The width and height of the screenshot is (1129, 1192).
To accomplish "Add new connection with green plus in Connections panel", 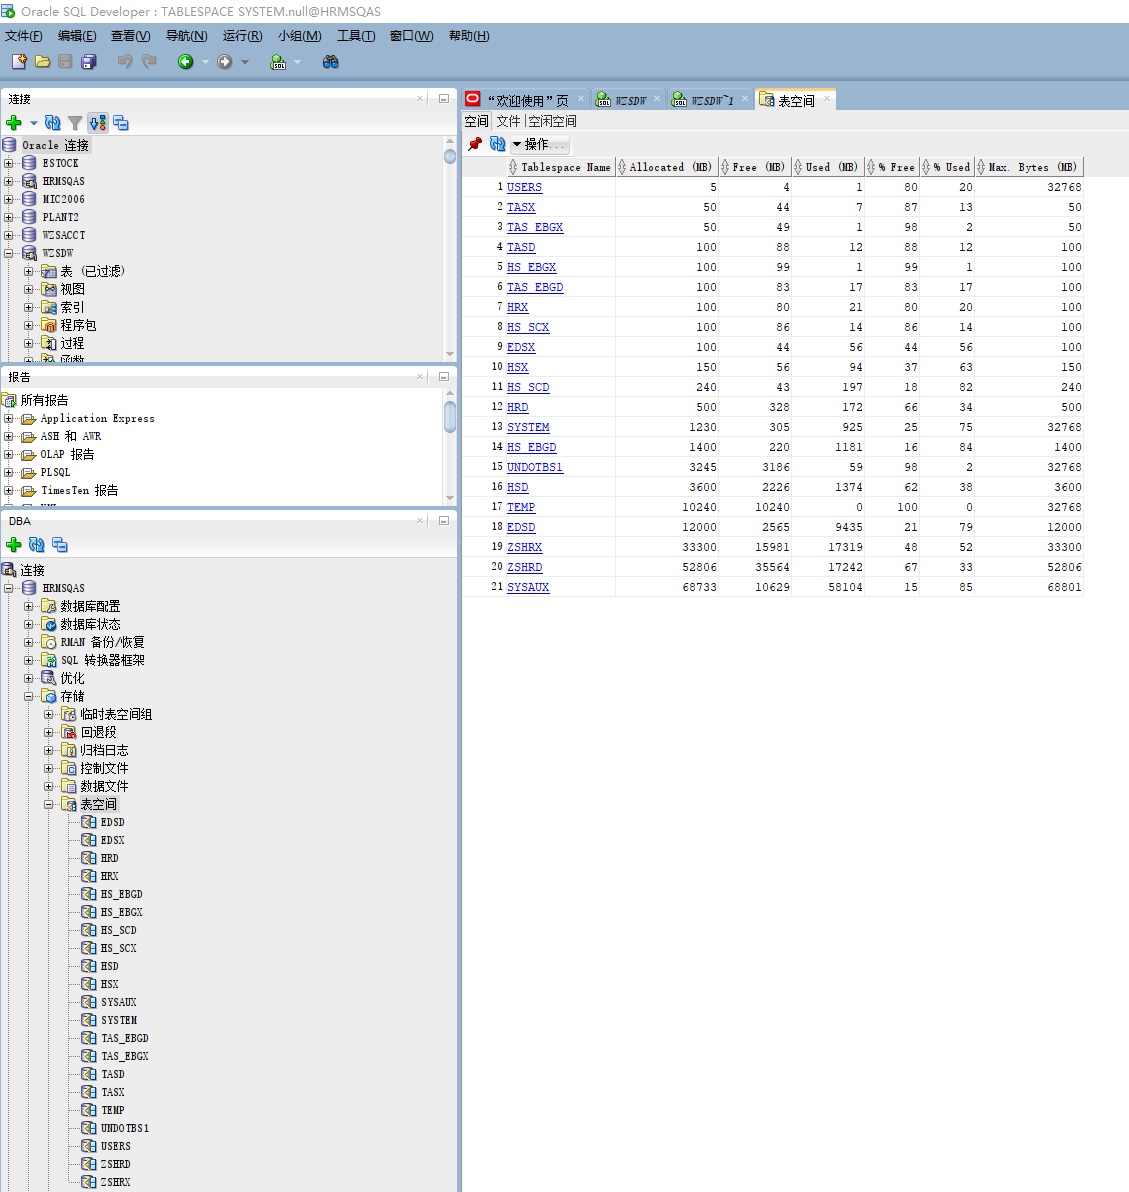I will tap(14, 123).
